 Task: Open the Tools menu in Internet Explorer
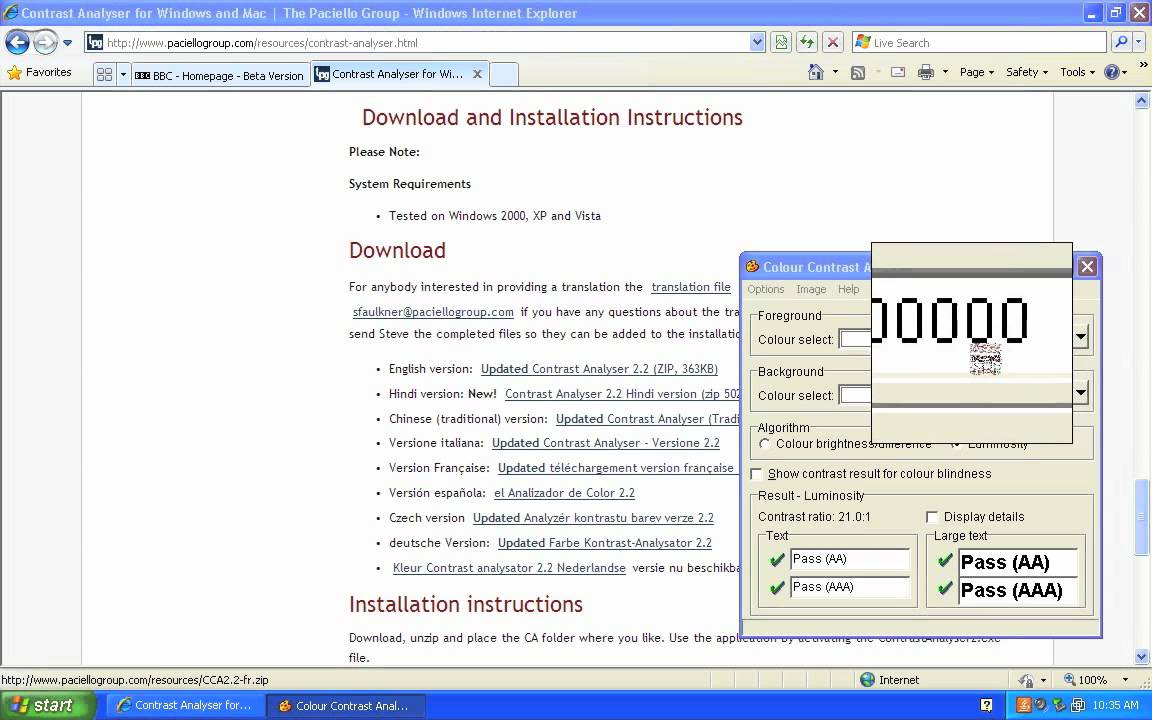pos(1077,72)
